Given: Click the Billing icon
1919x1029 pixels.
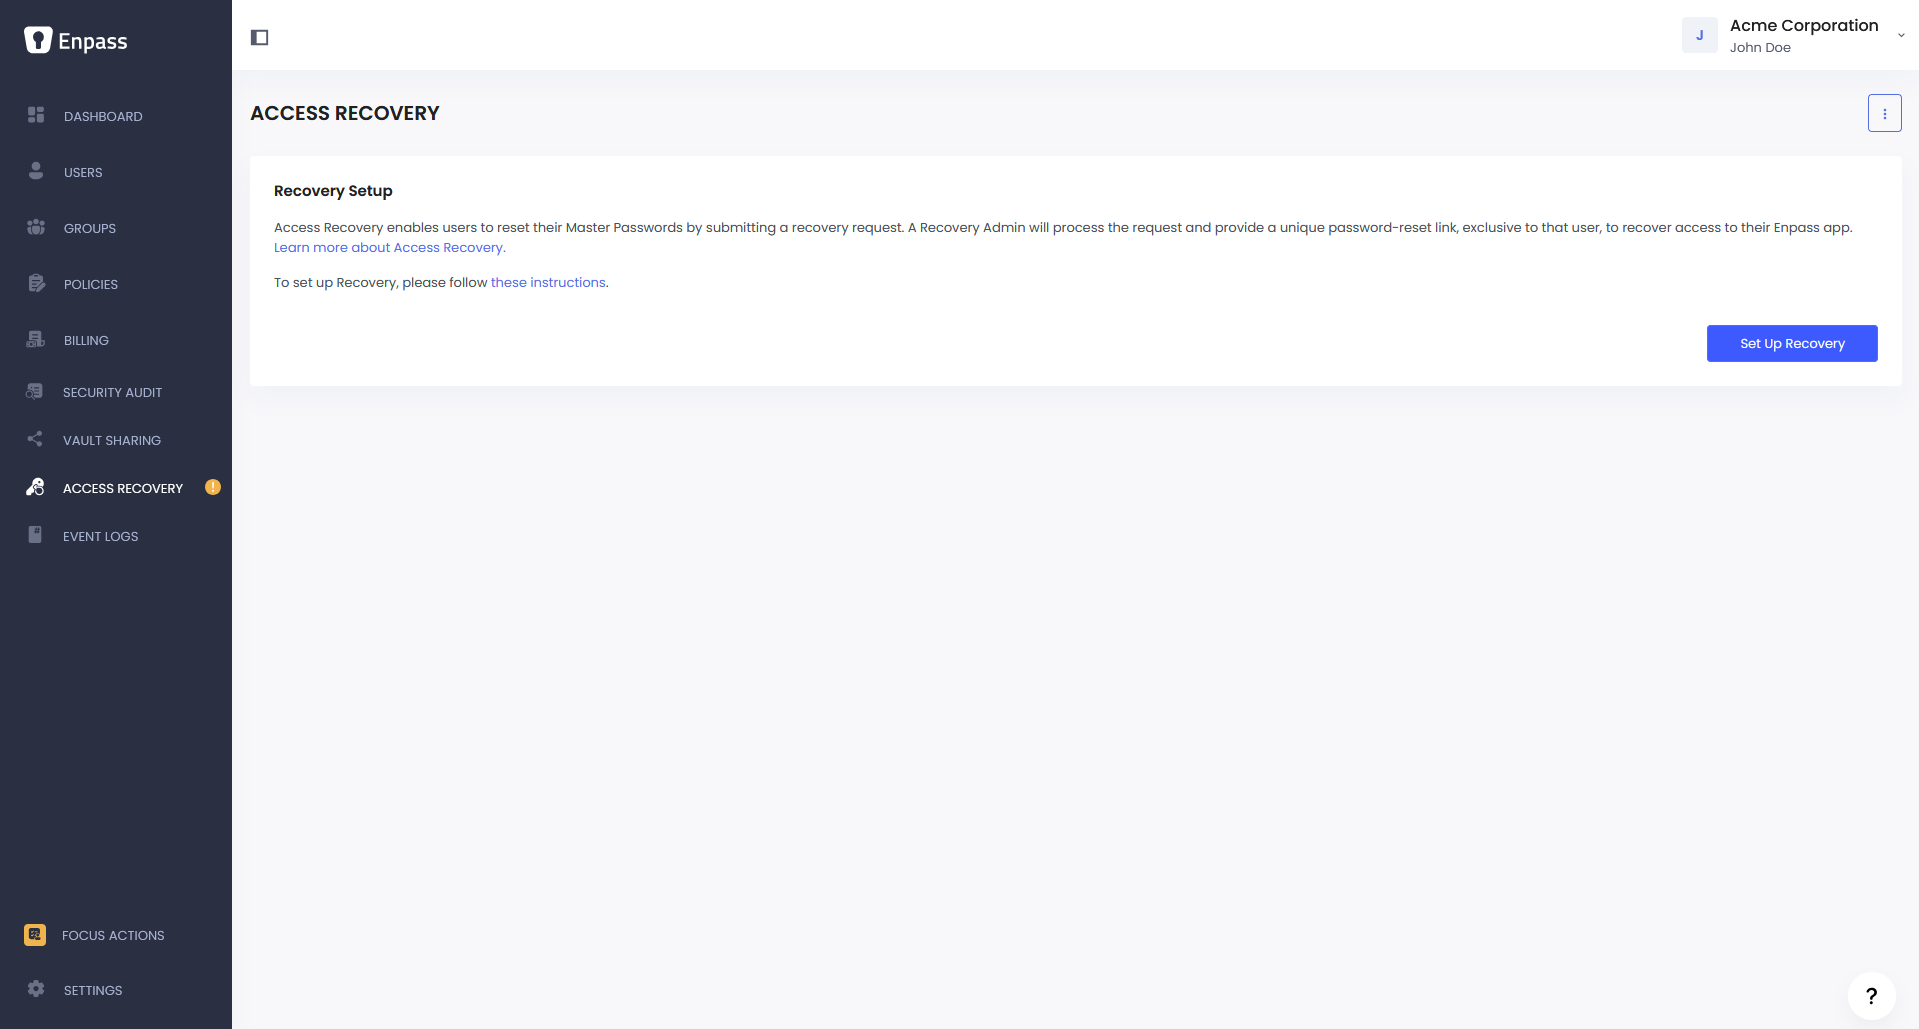Looking at the screenshot, I should pos(36,339).
